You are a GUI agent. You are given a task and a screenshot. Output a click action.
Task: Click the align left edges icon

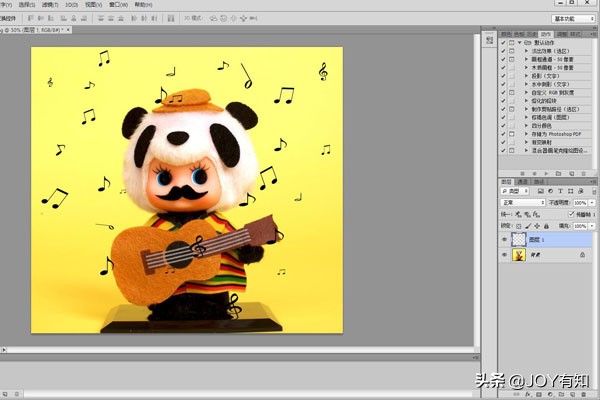tap(64, 18)
